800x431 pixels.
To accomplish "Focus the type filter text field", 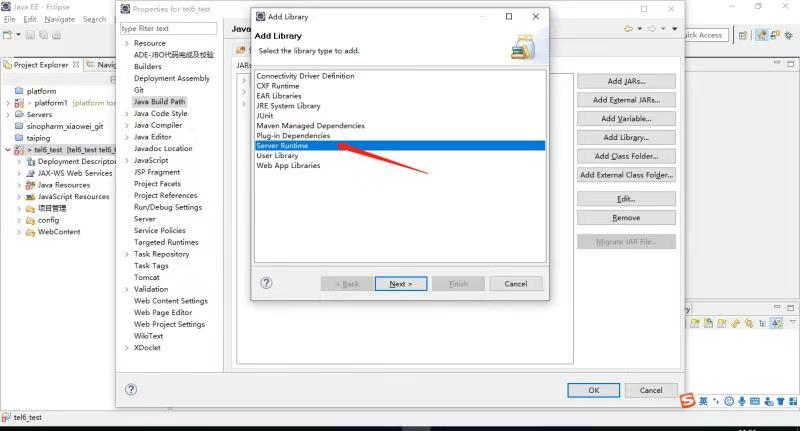I will point(168,29).
